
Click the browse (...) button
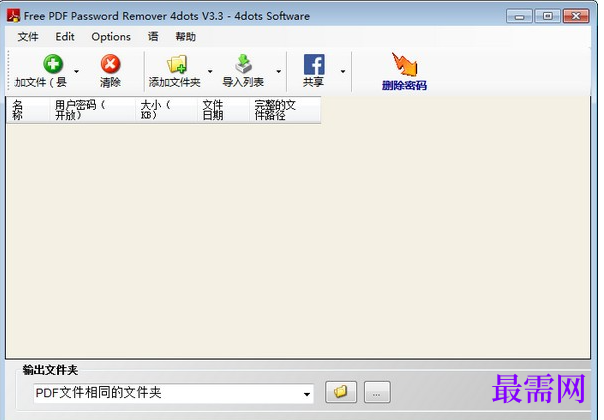click(377, 392)
